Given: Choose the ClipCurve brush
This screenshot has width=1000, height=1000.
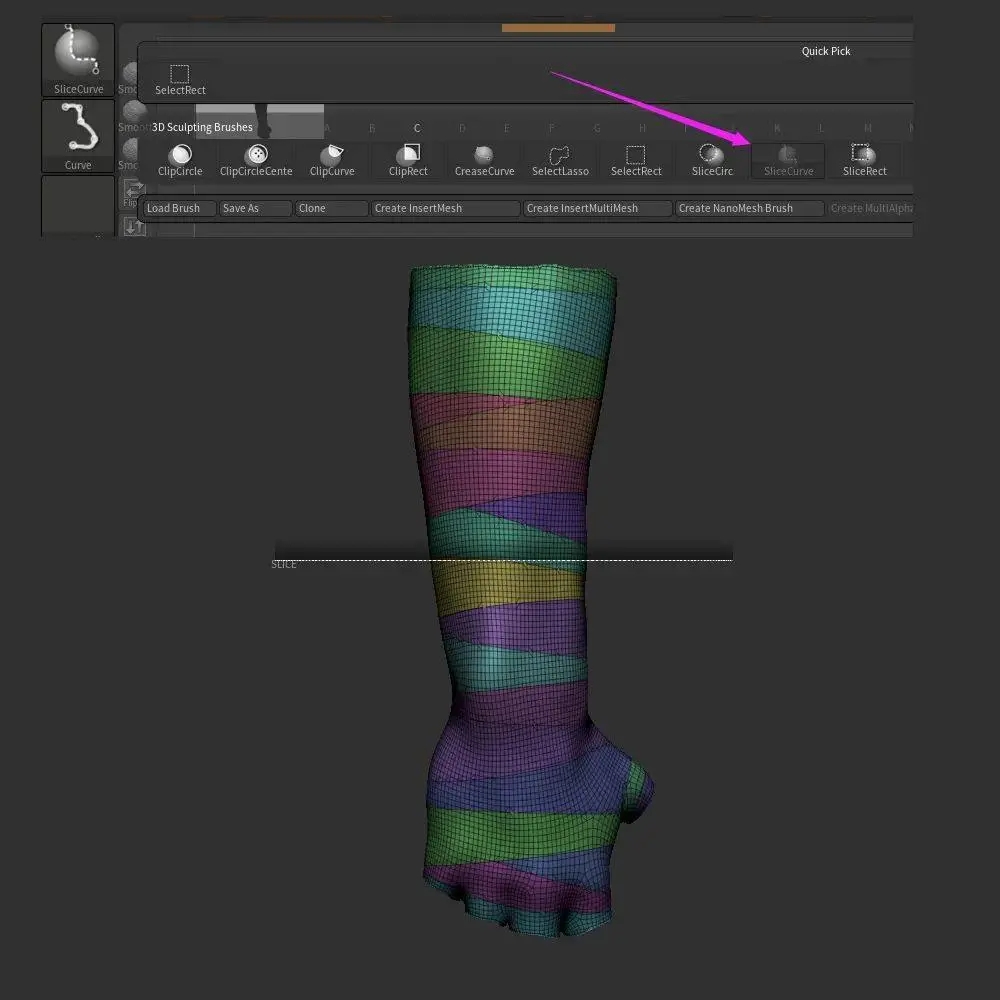Looking at the screenshot, I should coord(332,161).
